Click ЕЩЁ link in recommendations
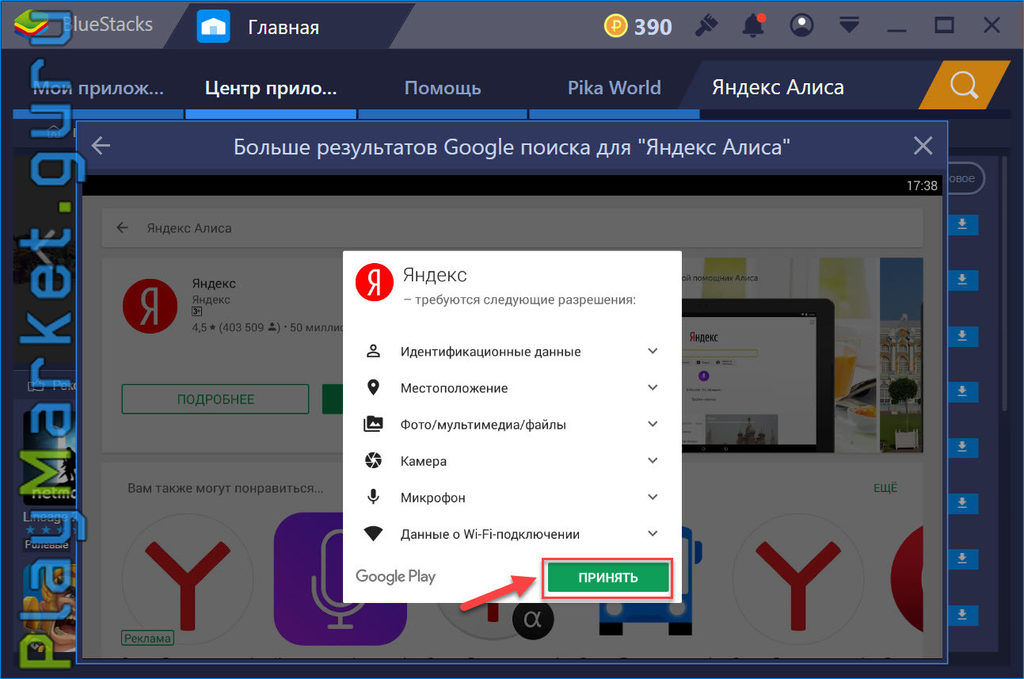The height and width of the screenshot is (679, 1024). [885, 488]
